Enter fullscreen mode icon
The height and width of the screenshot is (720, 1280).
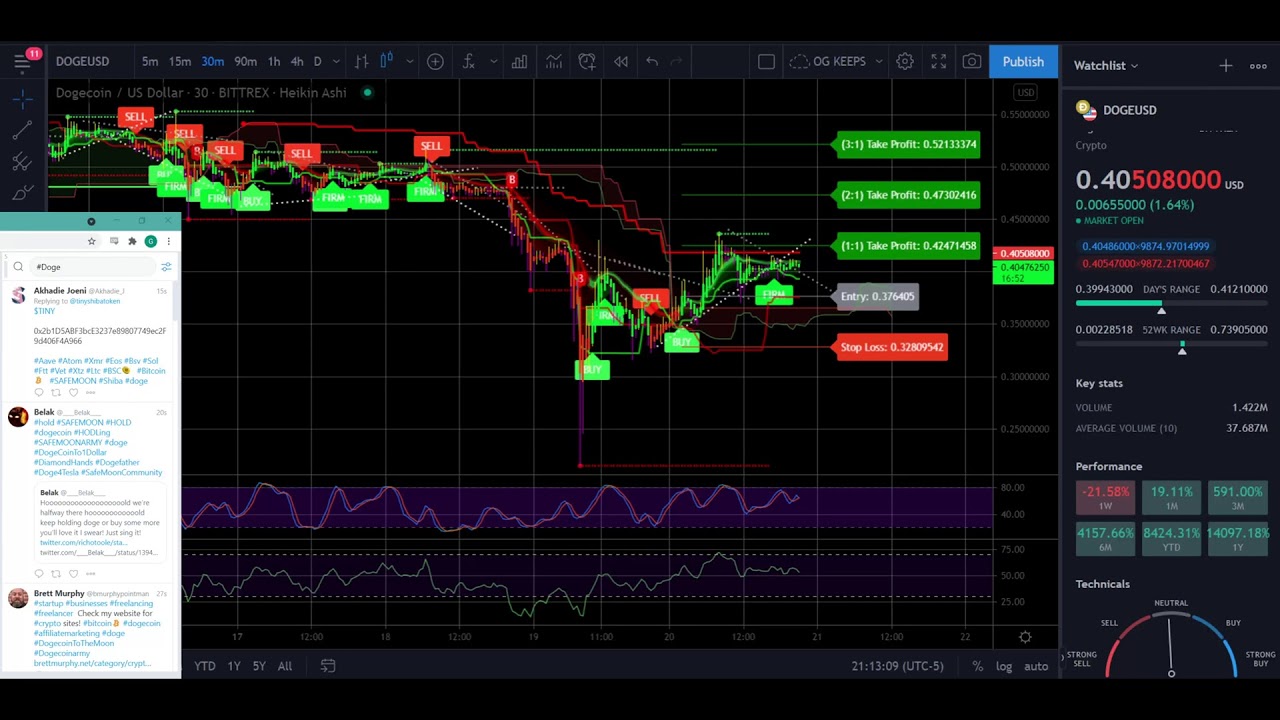(x=938, y=62)
